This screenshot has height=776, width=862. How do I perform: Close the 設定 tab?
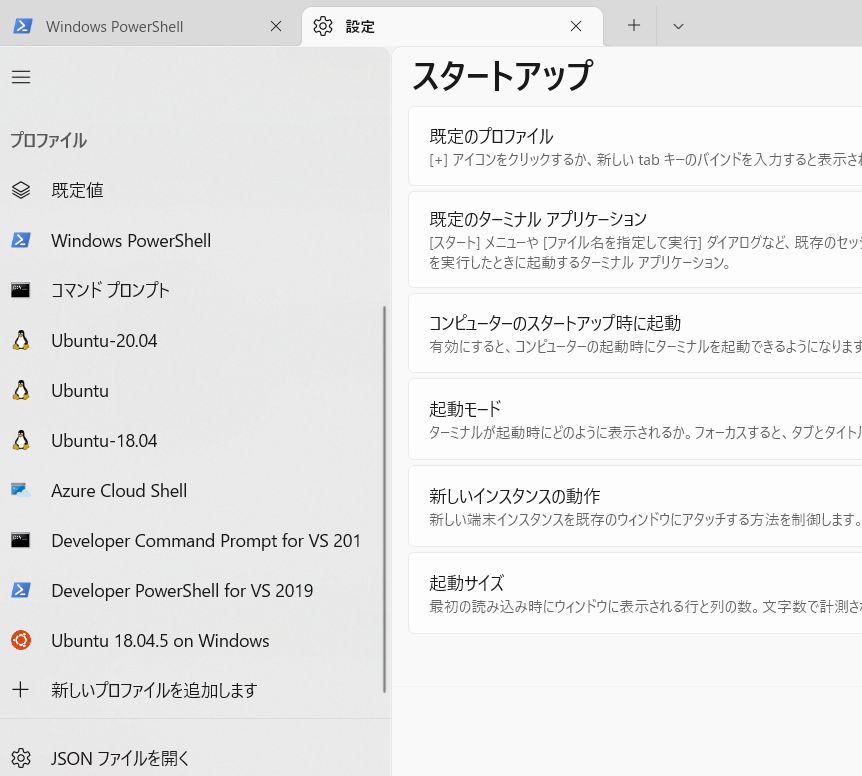576,26
